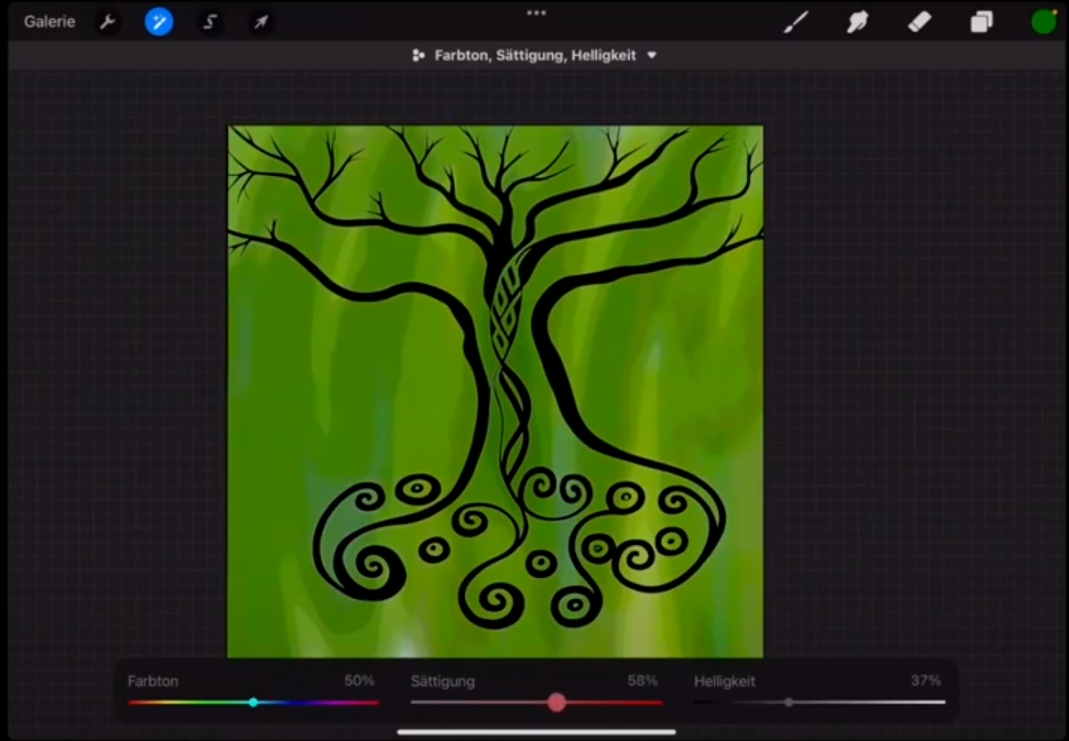Open the Layers panel icon
1069x741 pixels.
(981, 22)
